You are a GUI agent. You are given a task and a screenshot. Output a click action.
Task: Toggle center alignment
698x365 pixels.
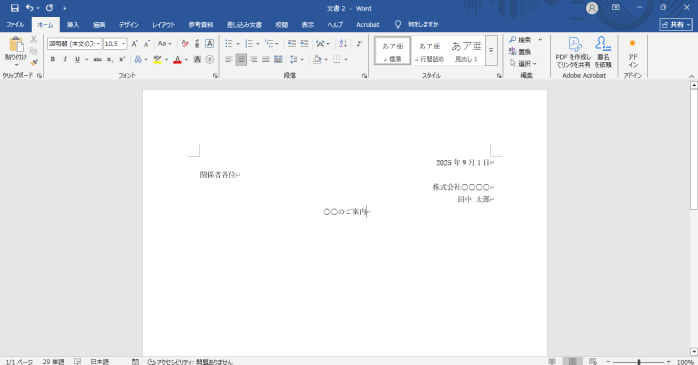tap(241, 59)
